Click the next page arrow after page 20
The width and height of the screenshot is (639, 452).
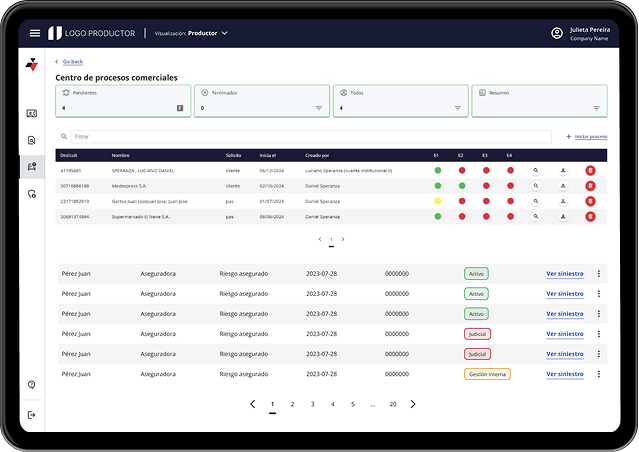413,404
